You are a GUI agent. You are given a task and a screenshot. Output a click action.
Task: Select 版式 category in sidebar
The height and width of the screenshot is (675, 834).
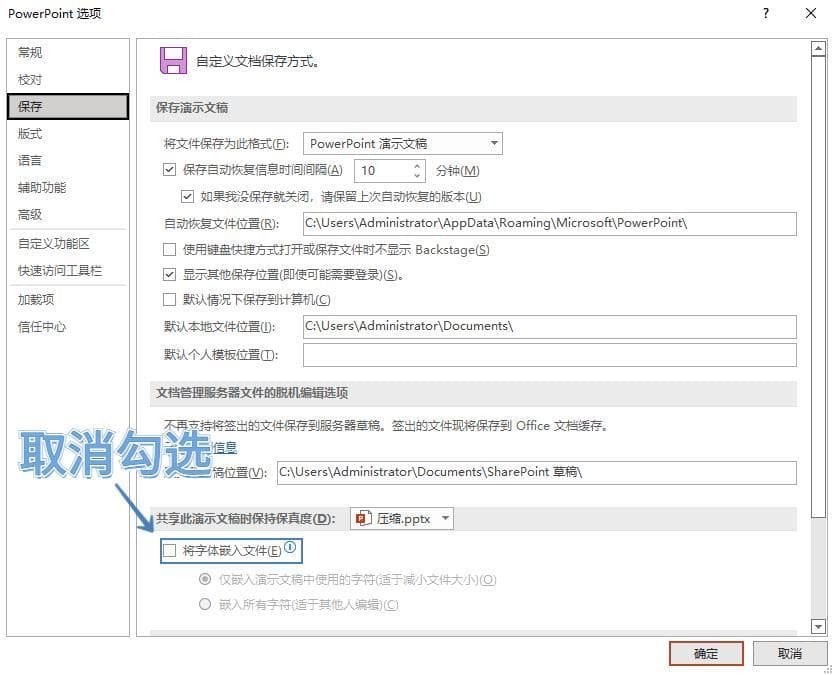tap(68, 134)
